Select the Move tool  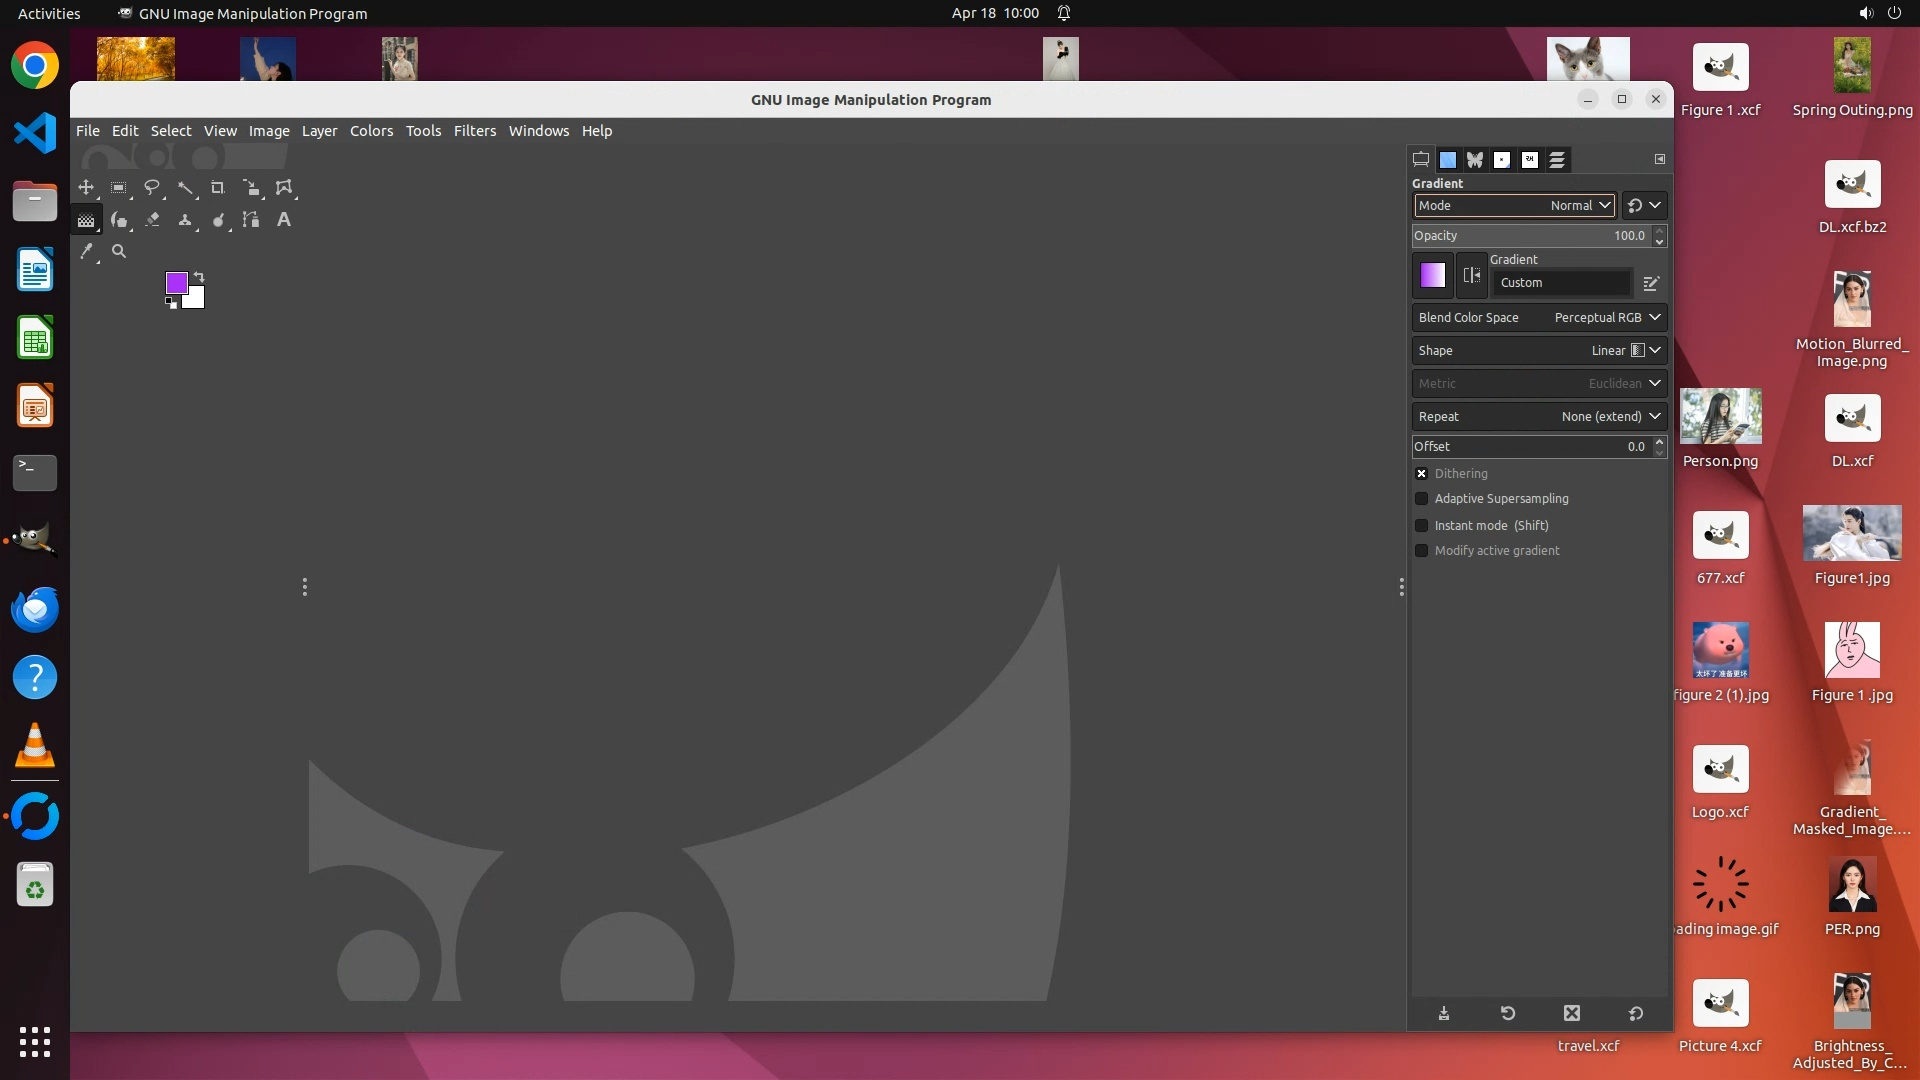click(x=86, y=188)
